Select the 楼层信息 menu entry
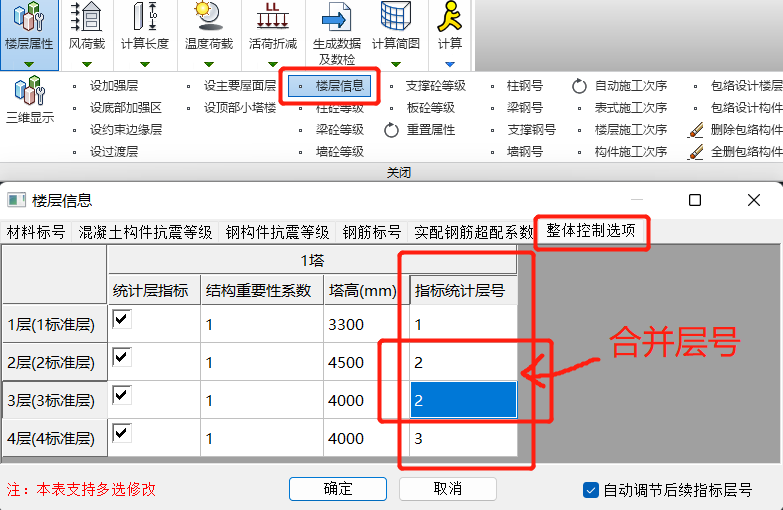Screen dimensions: 783x510 tap(330, 86)
